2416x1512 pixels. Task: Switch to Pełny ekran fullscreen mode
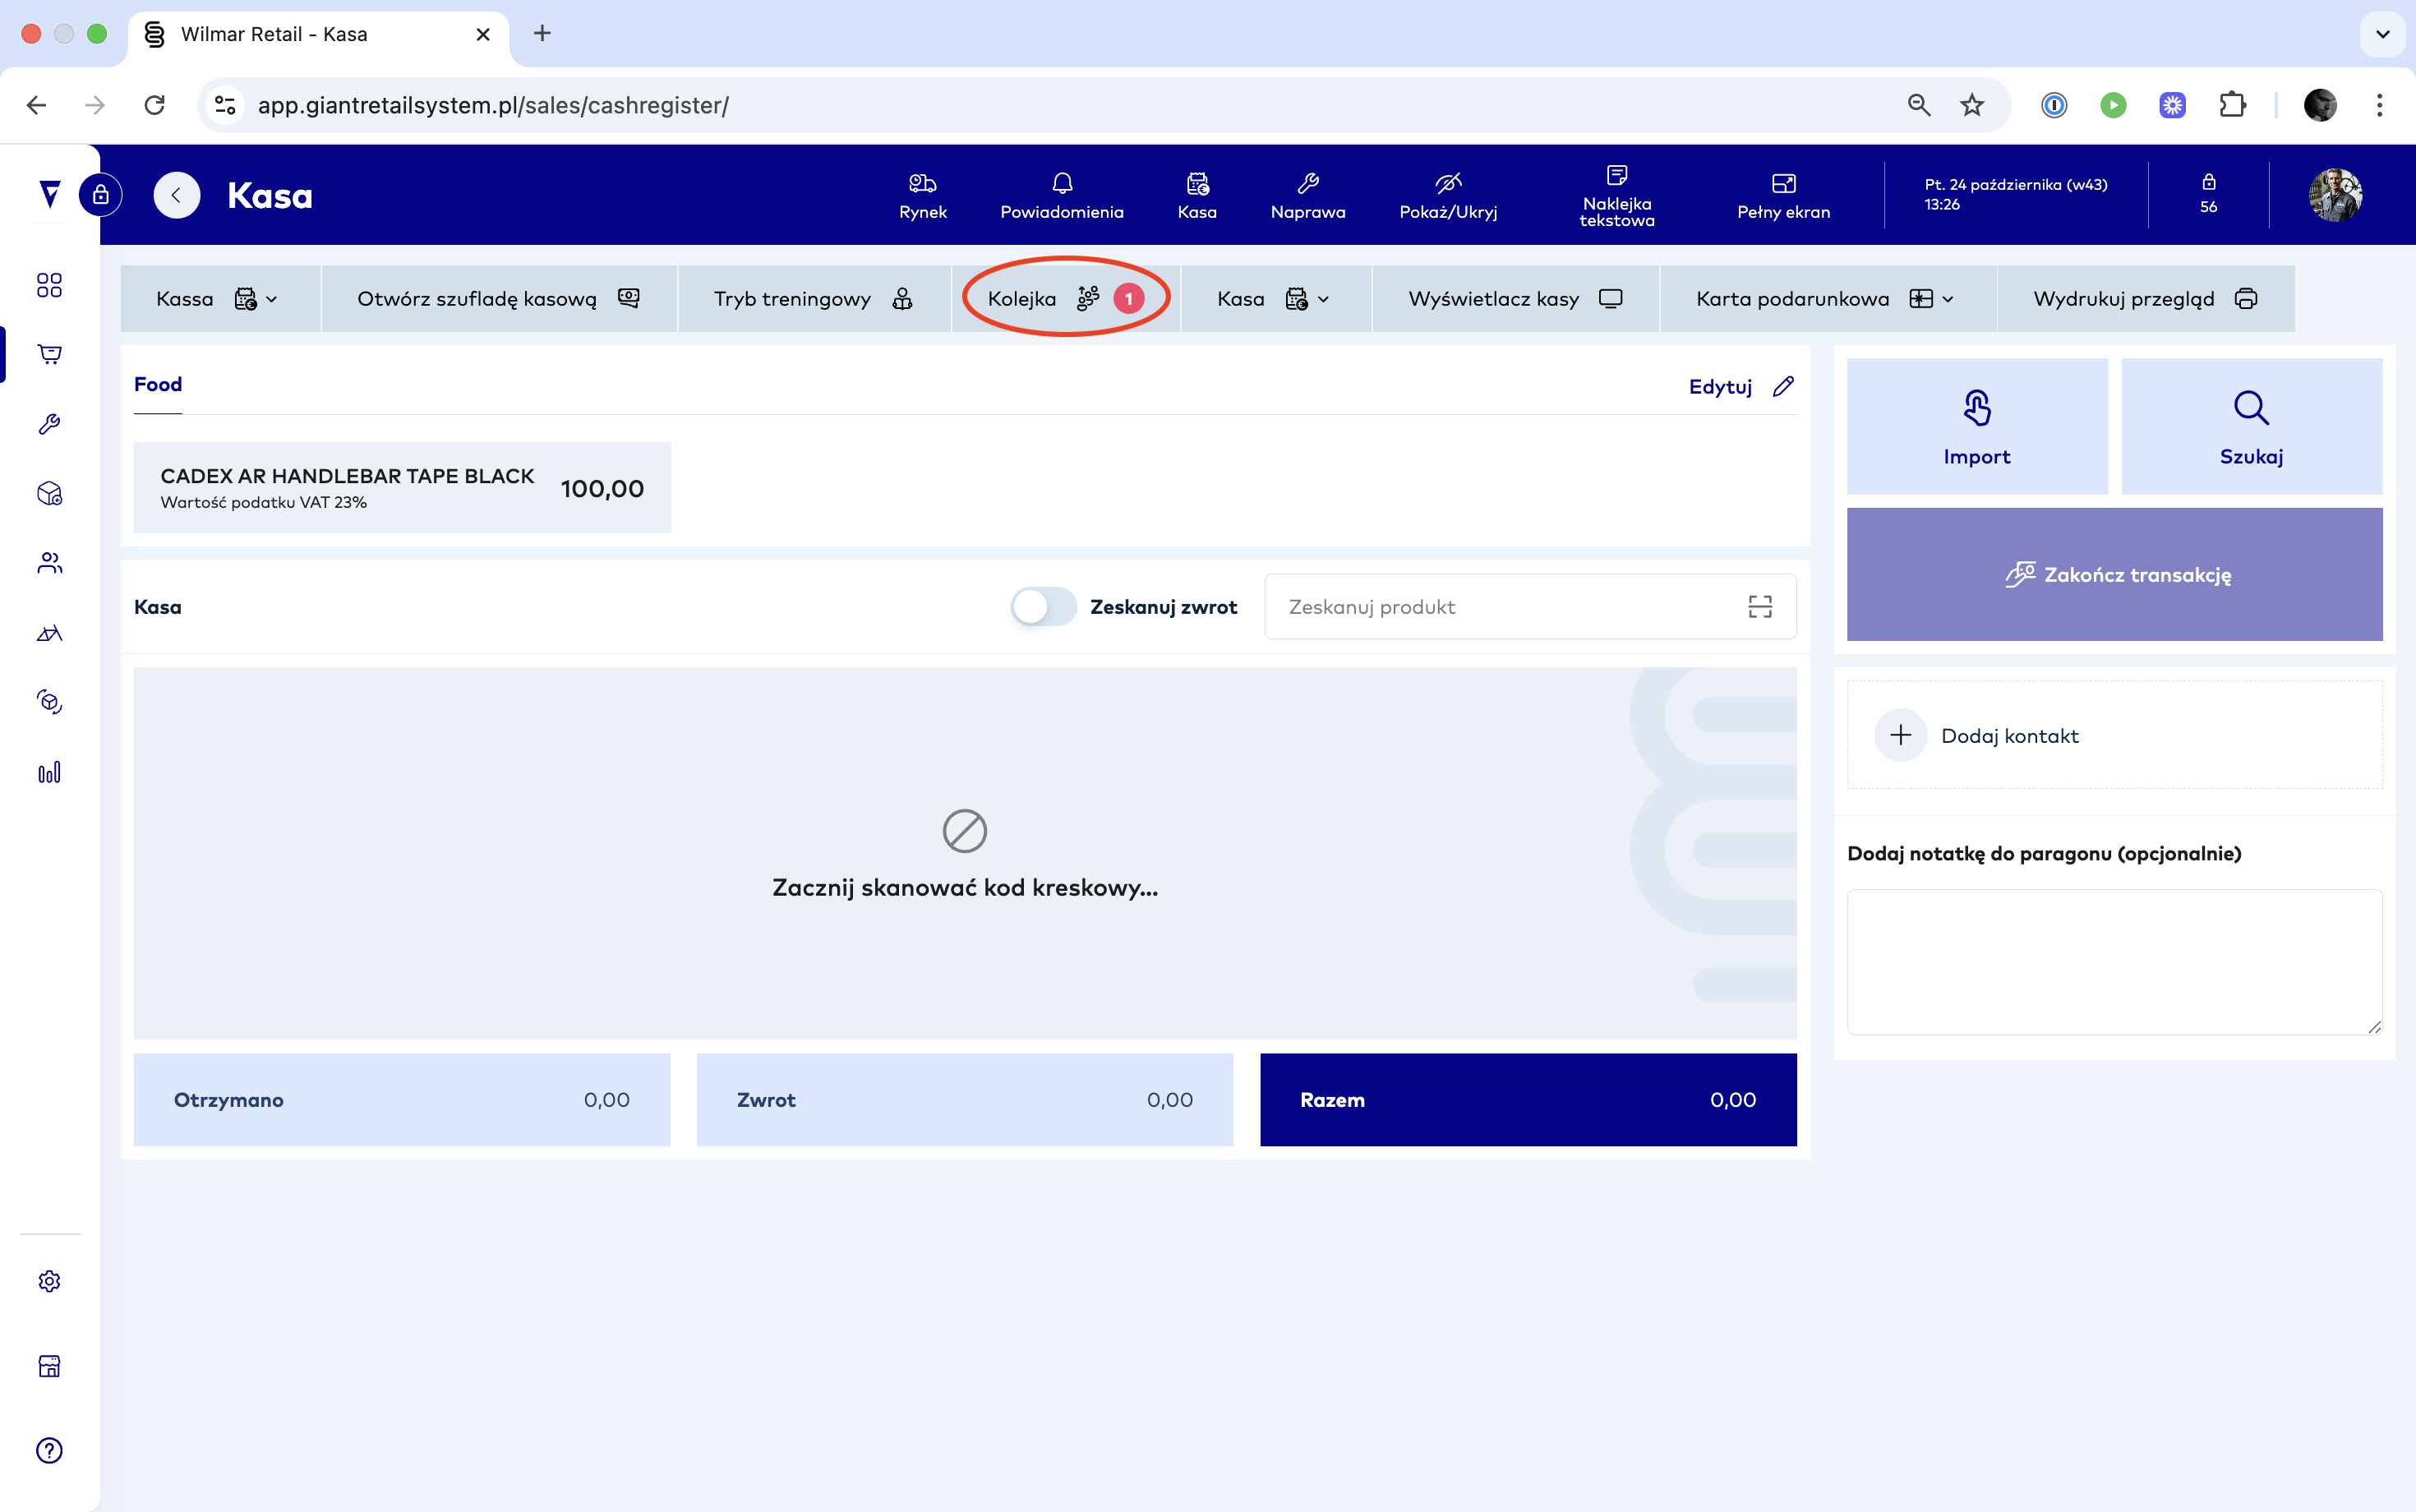coord(1783,195)
